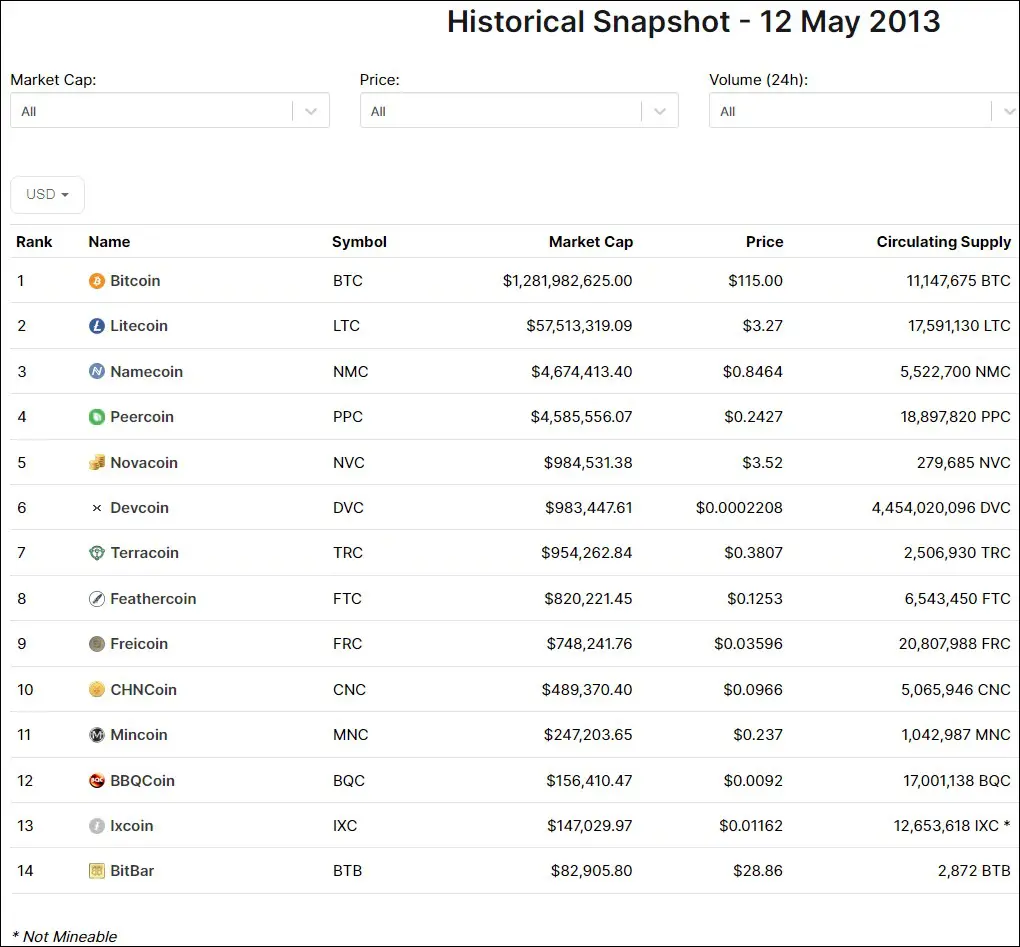The width and height of the screenshot is (1020, 947).
Task: Click the Historical Snapshot 12 May 2013 heading
Action: (693, 21)
